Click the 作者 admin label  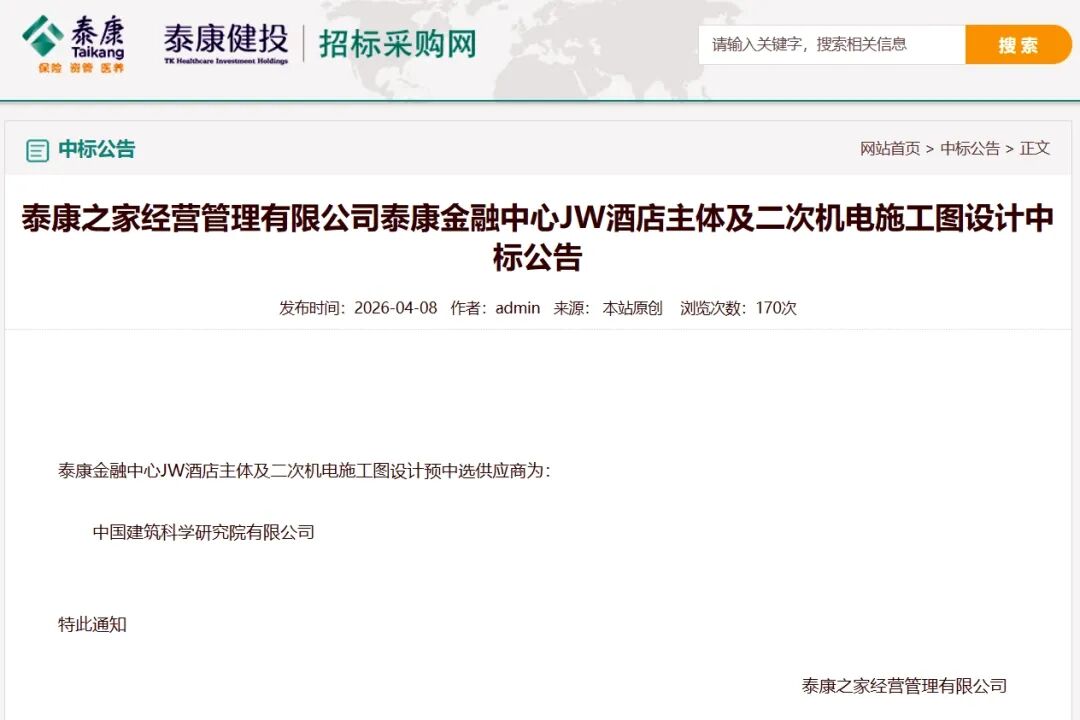(495, 308)
